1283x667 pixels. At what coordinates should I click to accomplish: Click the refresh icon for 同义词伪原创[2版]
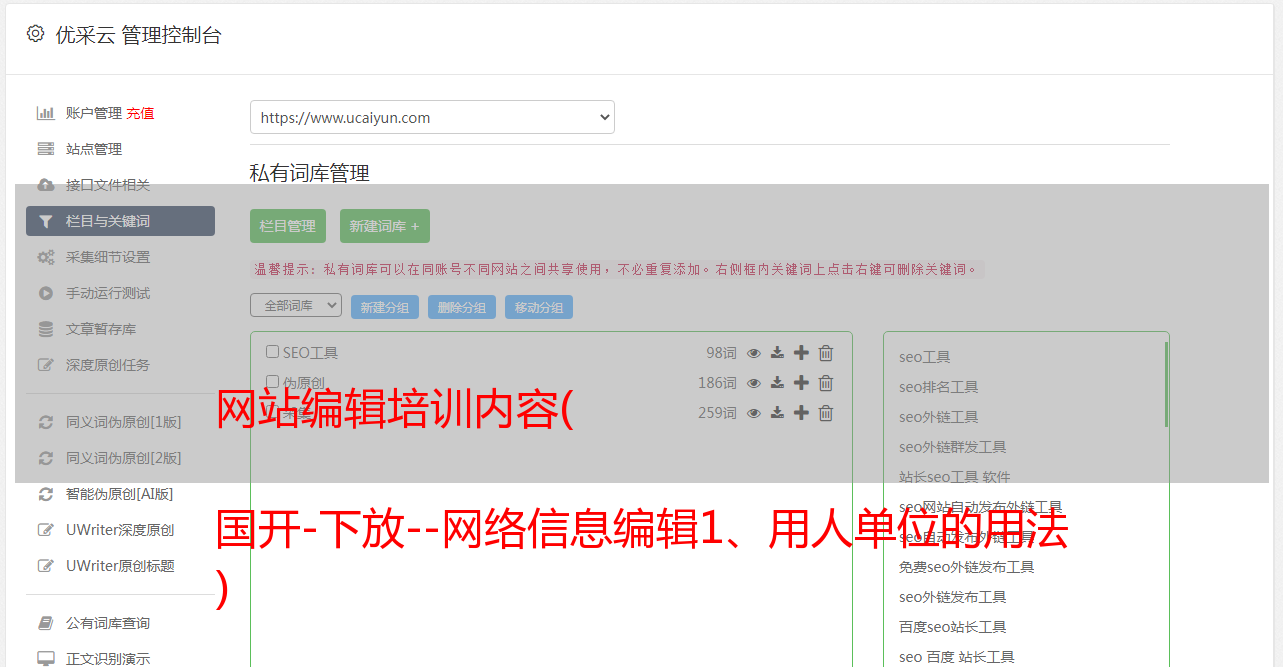[x=45, y=458]
